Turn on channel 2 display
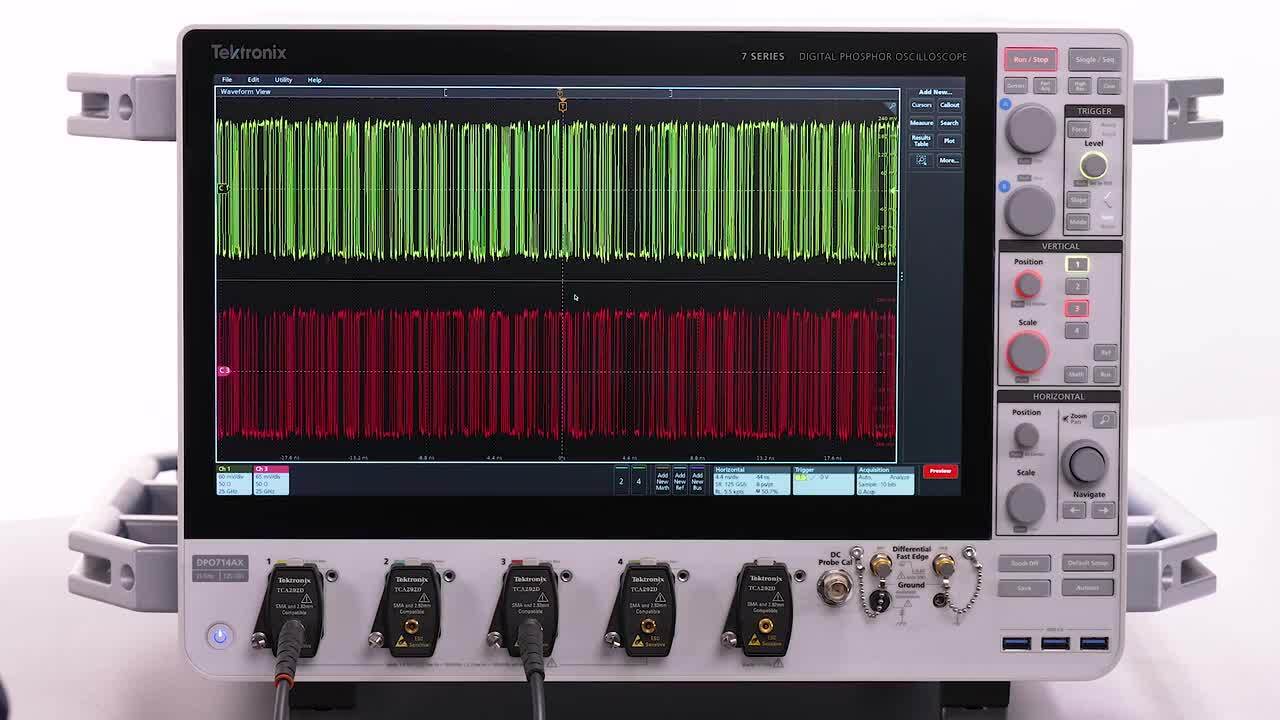 [x=620, y=480]
